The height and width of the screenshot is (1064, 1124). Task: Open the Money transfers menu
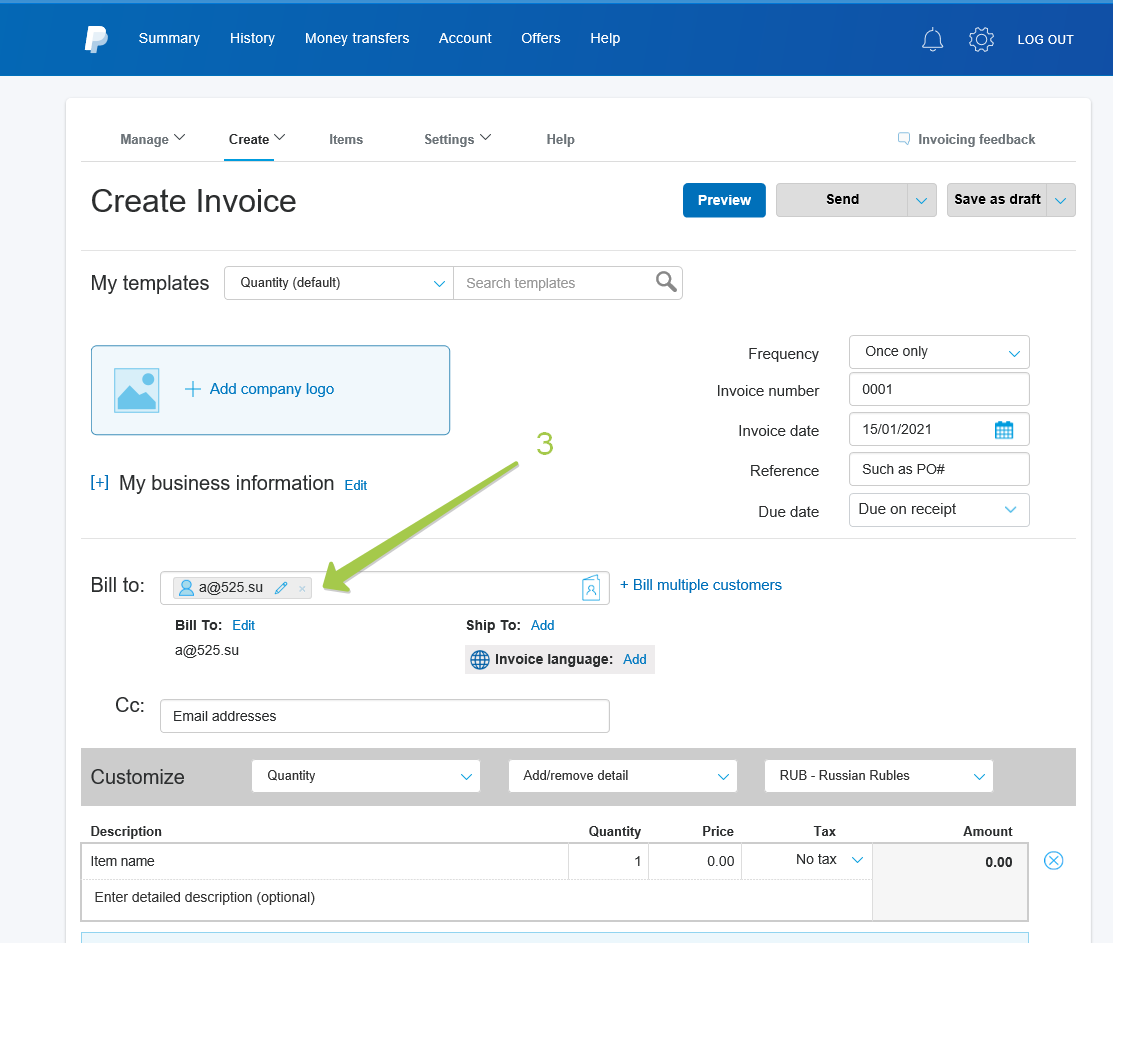[357, 38]
